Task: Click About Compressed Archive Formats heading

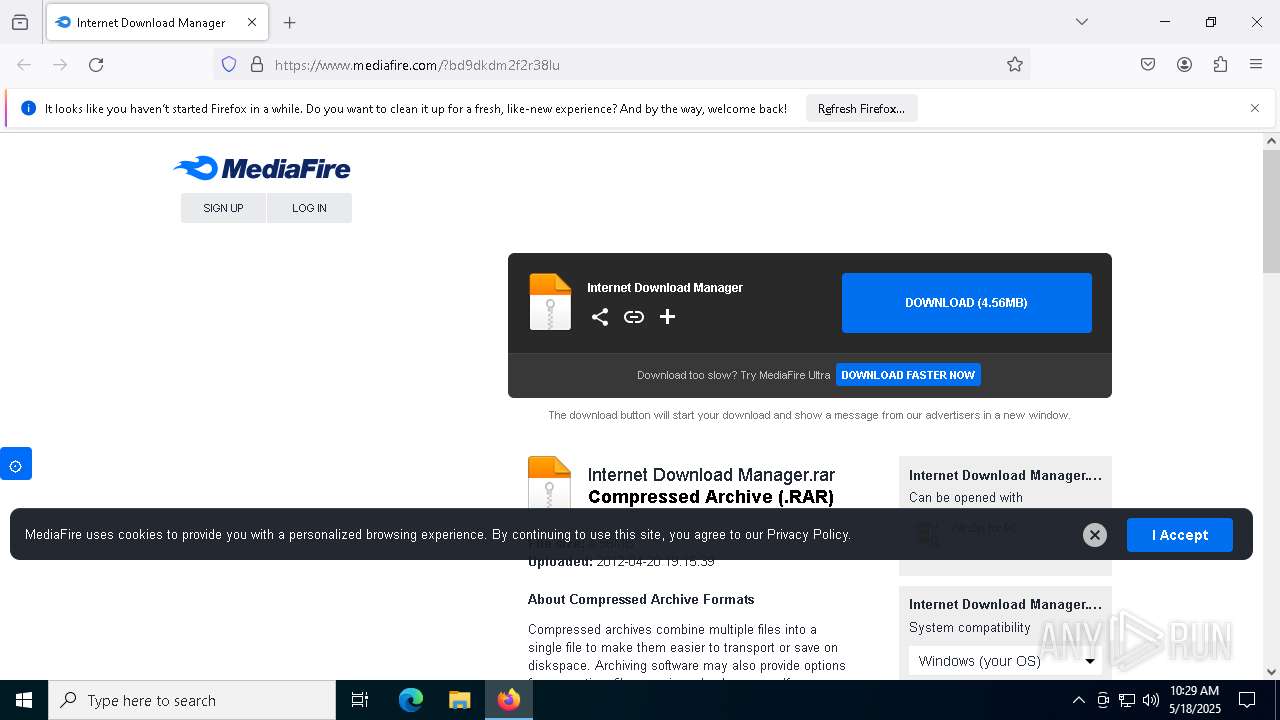Action: [641, 599]
